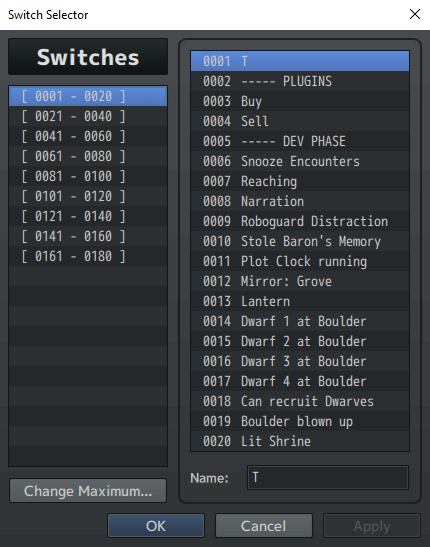Select the range [ 0101 - 0120 ]

click(88, 196)
